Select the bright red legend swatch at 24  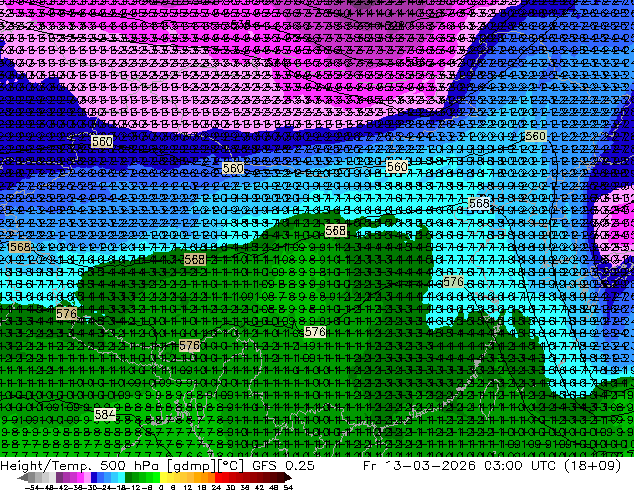coord(218,477)
